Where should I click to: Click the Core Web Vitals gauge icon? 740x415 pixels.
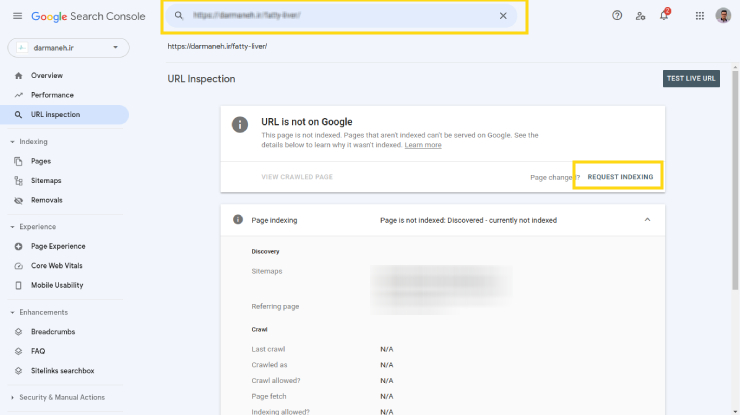point(18,266)
